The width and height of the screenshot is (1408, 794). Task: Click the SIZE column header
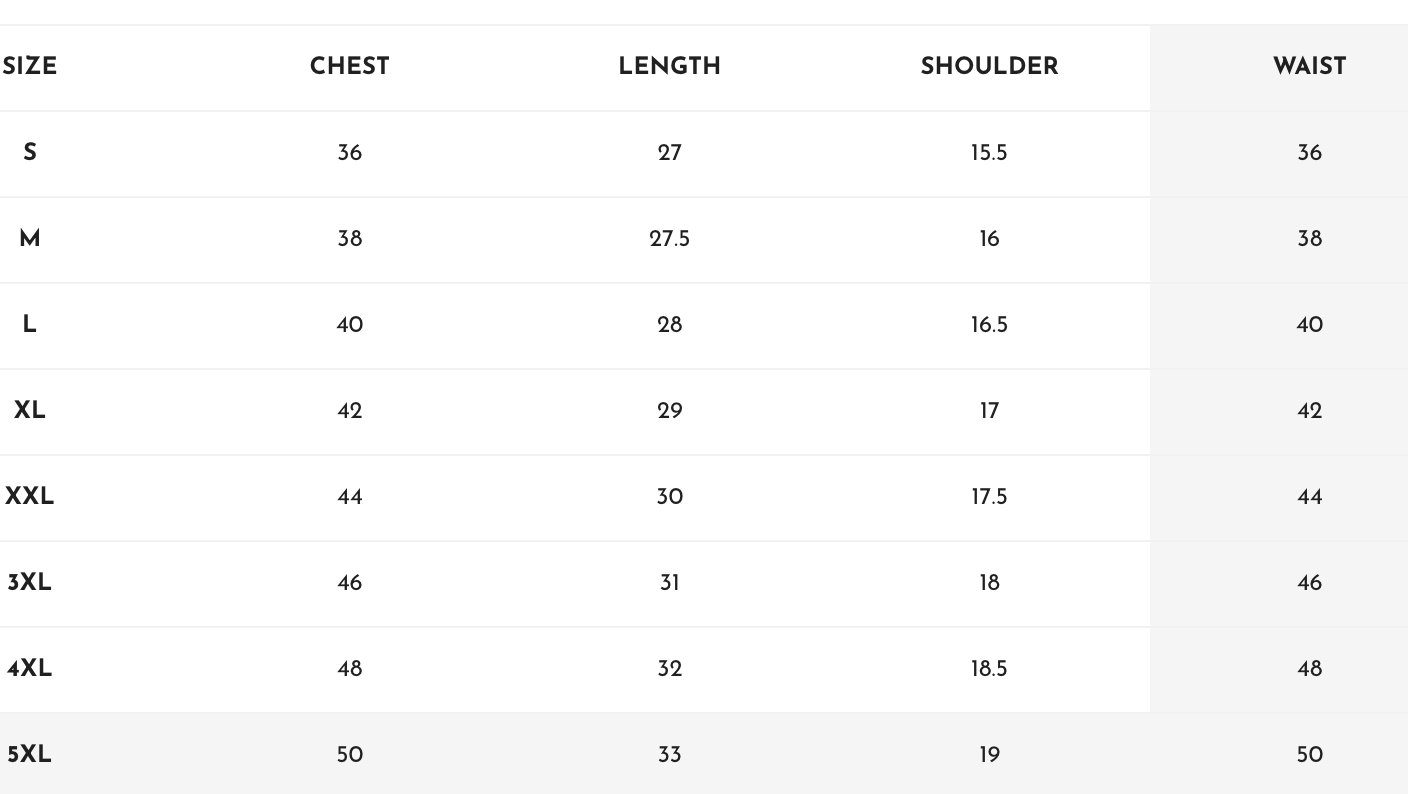click(x=30, y=67)
